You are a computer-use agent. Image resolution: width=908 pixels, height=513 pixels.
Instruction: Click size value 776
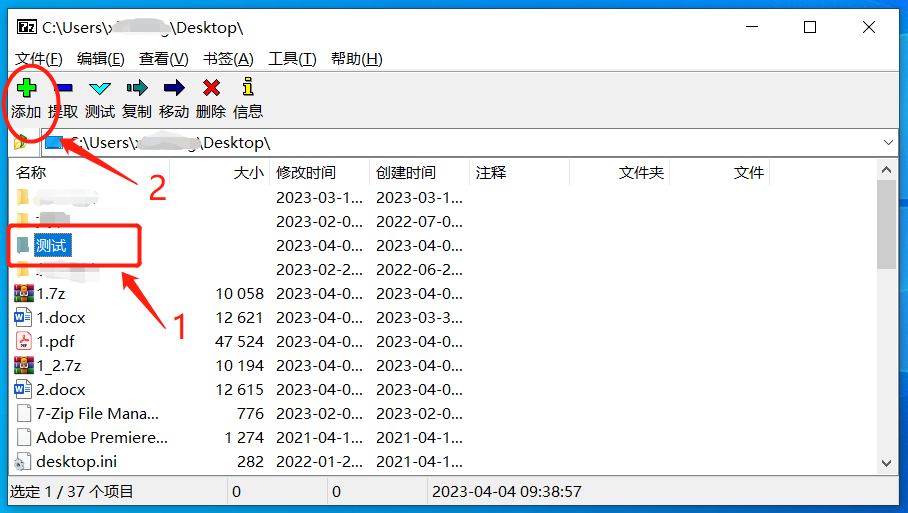(250, 413)
